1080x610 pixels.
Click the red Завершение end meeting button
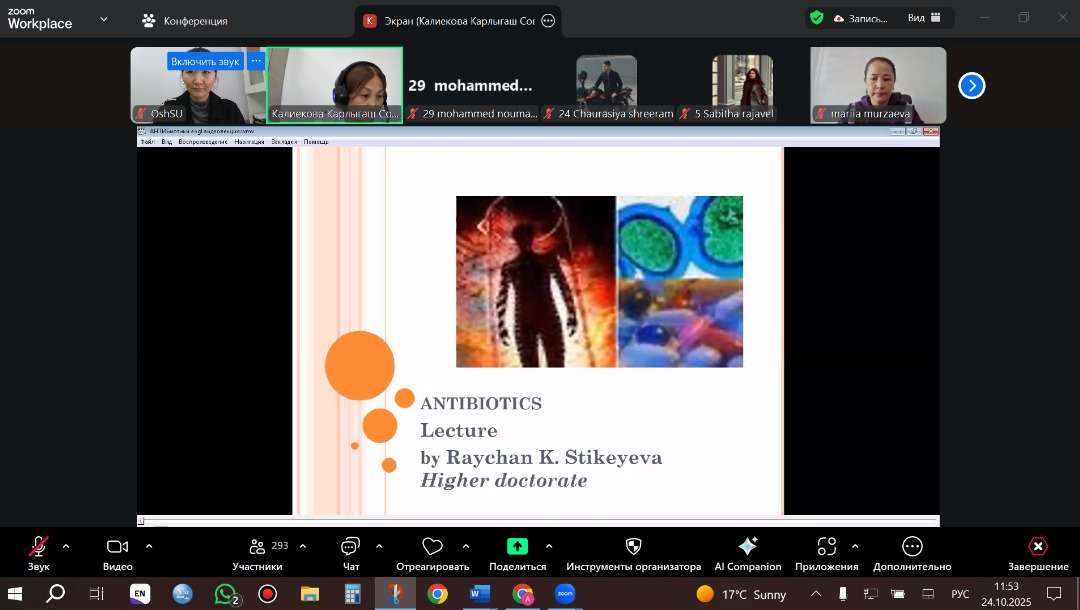click(1038, 547)
